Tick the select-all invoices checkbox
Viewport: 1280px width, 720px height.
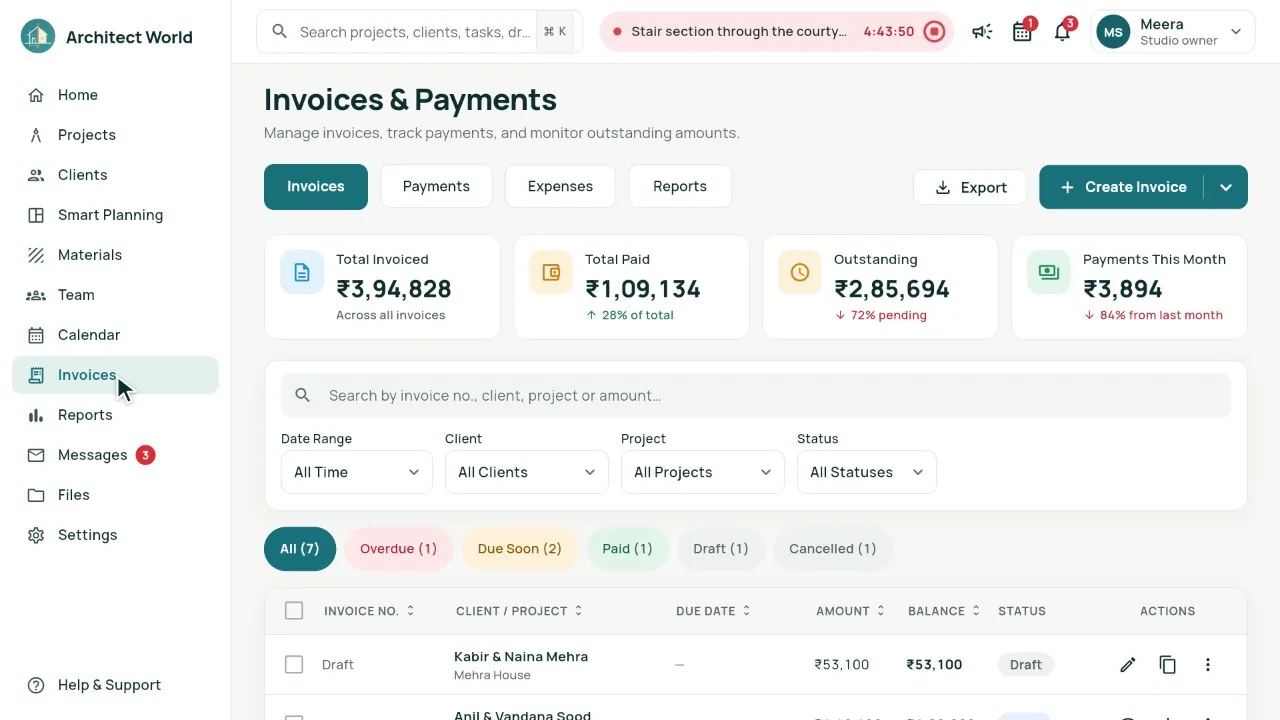(x=294, y=611)
